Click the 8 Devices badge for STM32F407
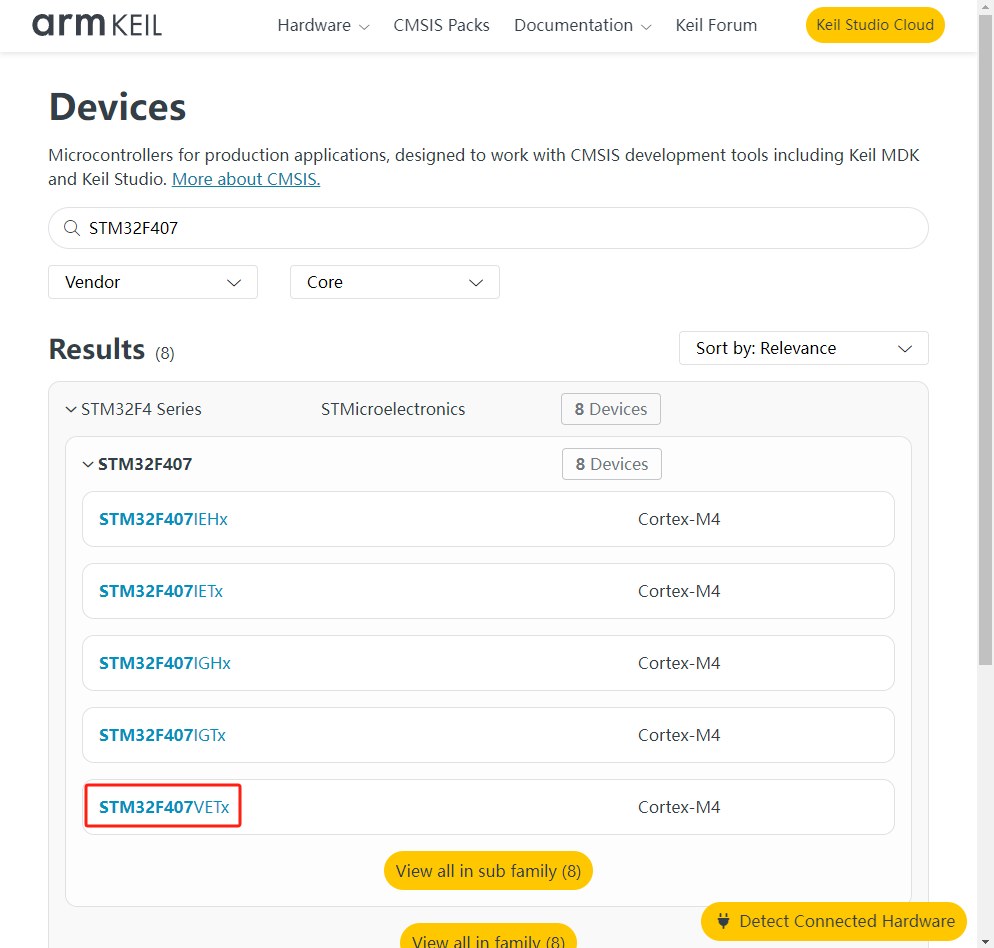994x948 pixels. (612, 464)
